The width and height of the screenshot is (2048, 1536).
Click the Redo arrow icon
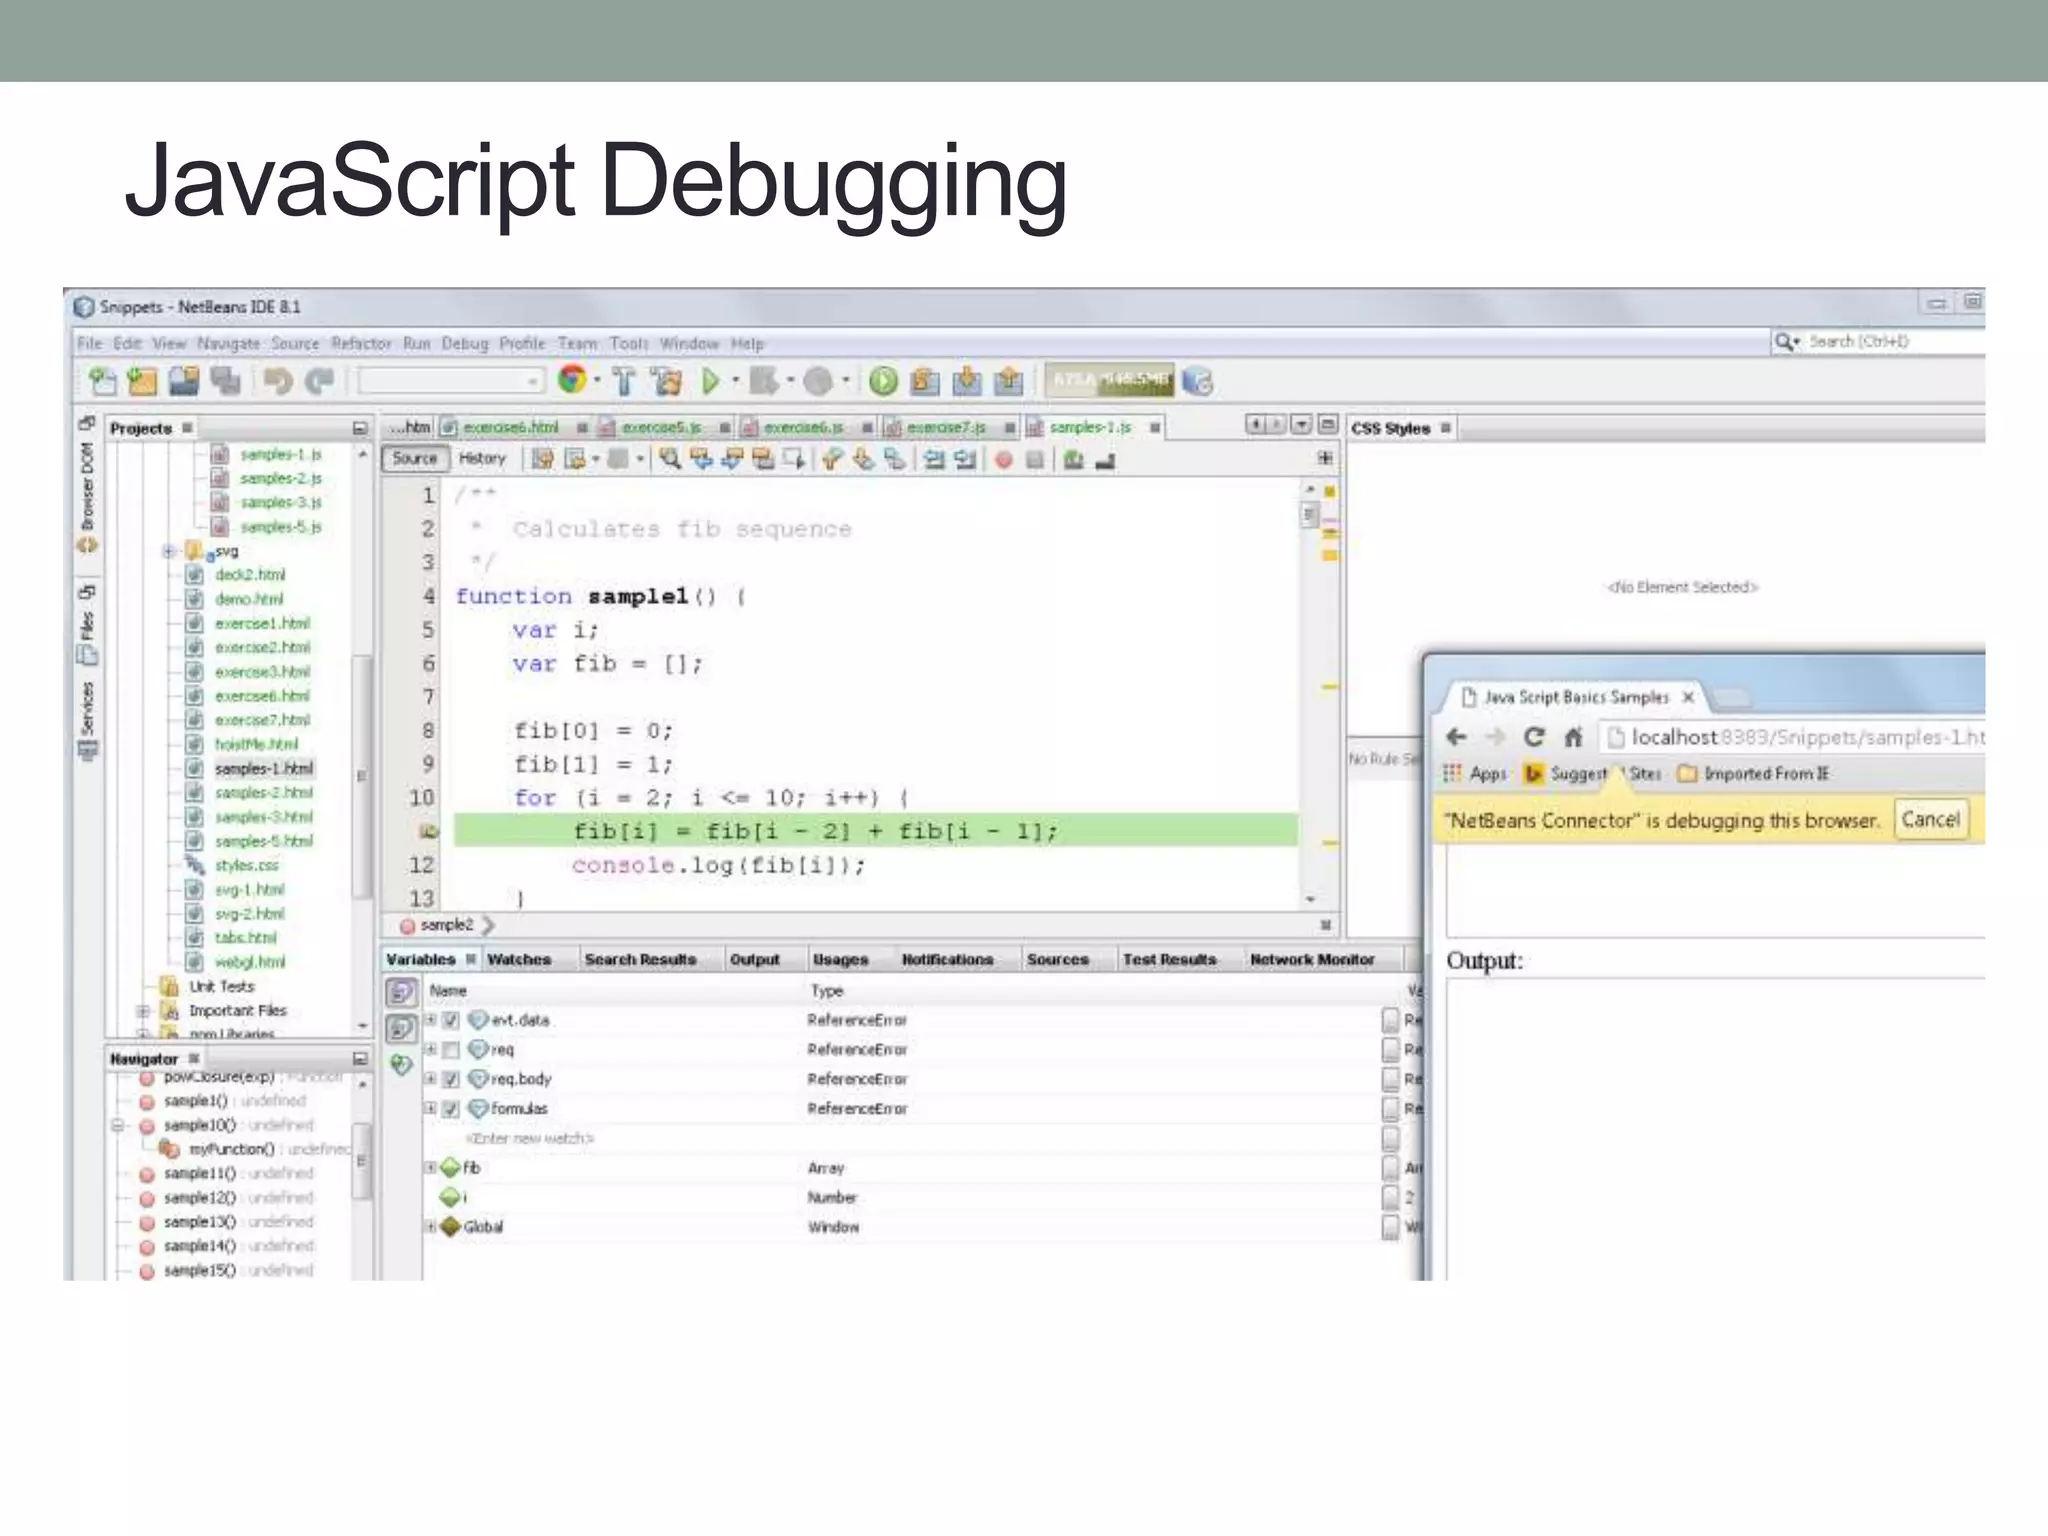(320, 381)
